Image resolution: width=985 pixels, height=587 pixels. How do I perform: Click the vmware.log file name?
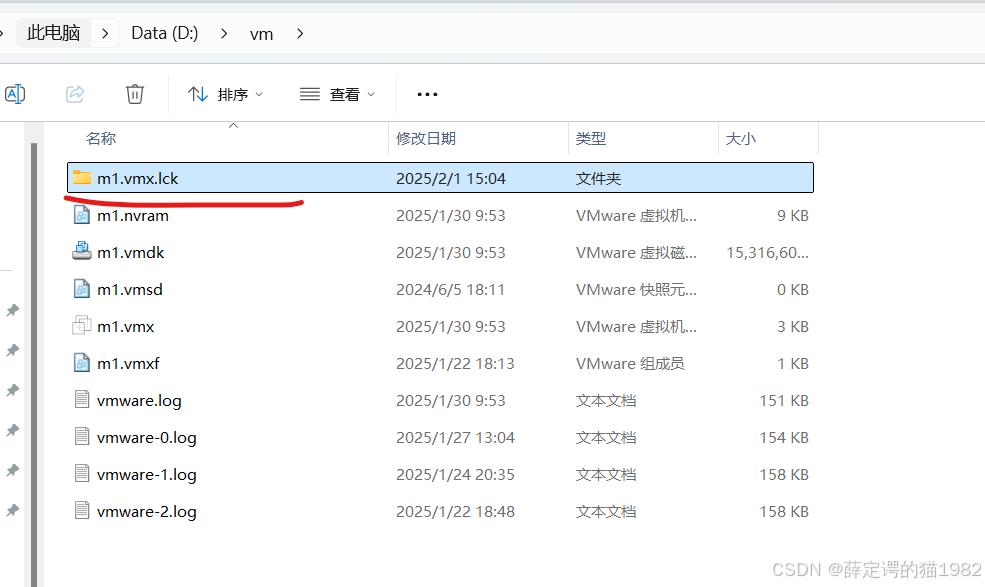tap(139, 401)
